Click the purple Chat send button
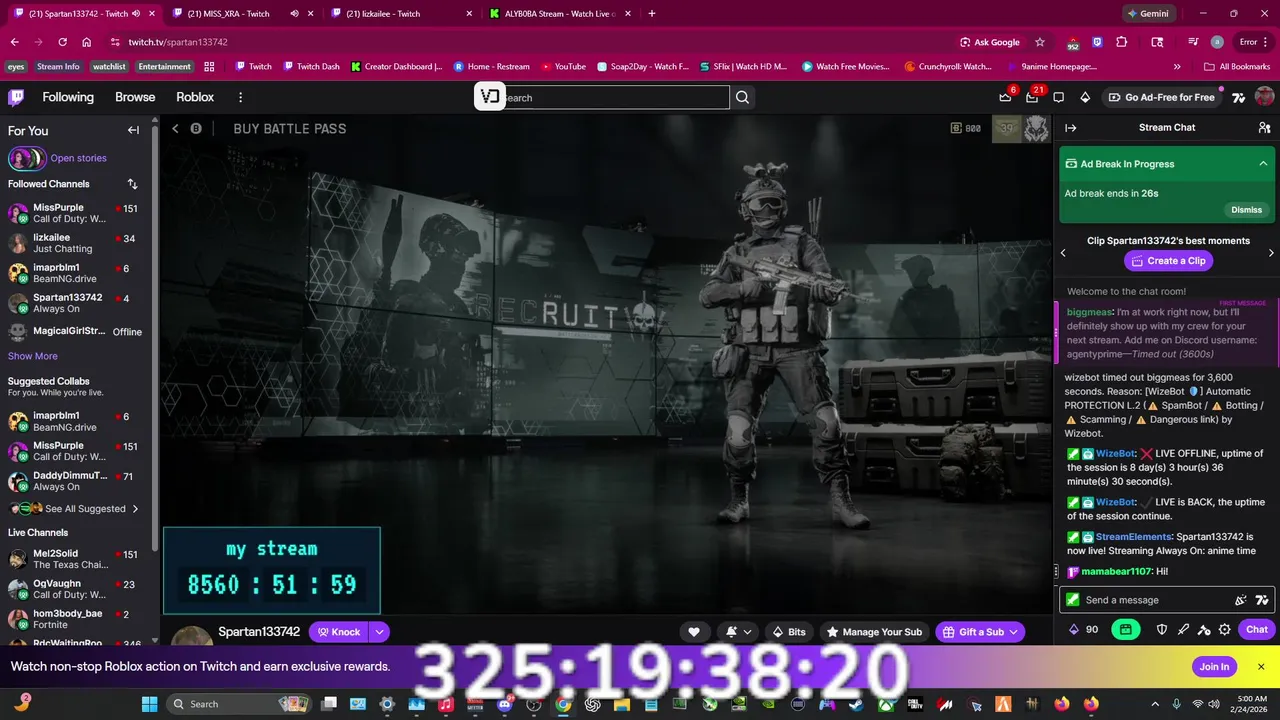 pyautogui.click(x=1257, y=629)
